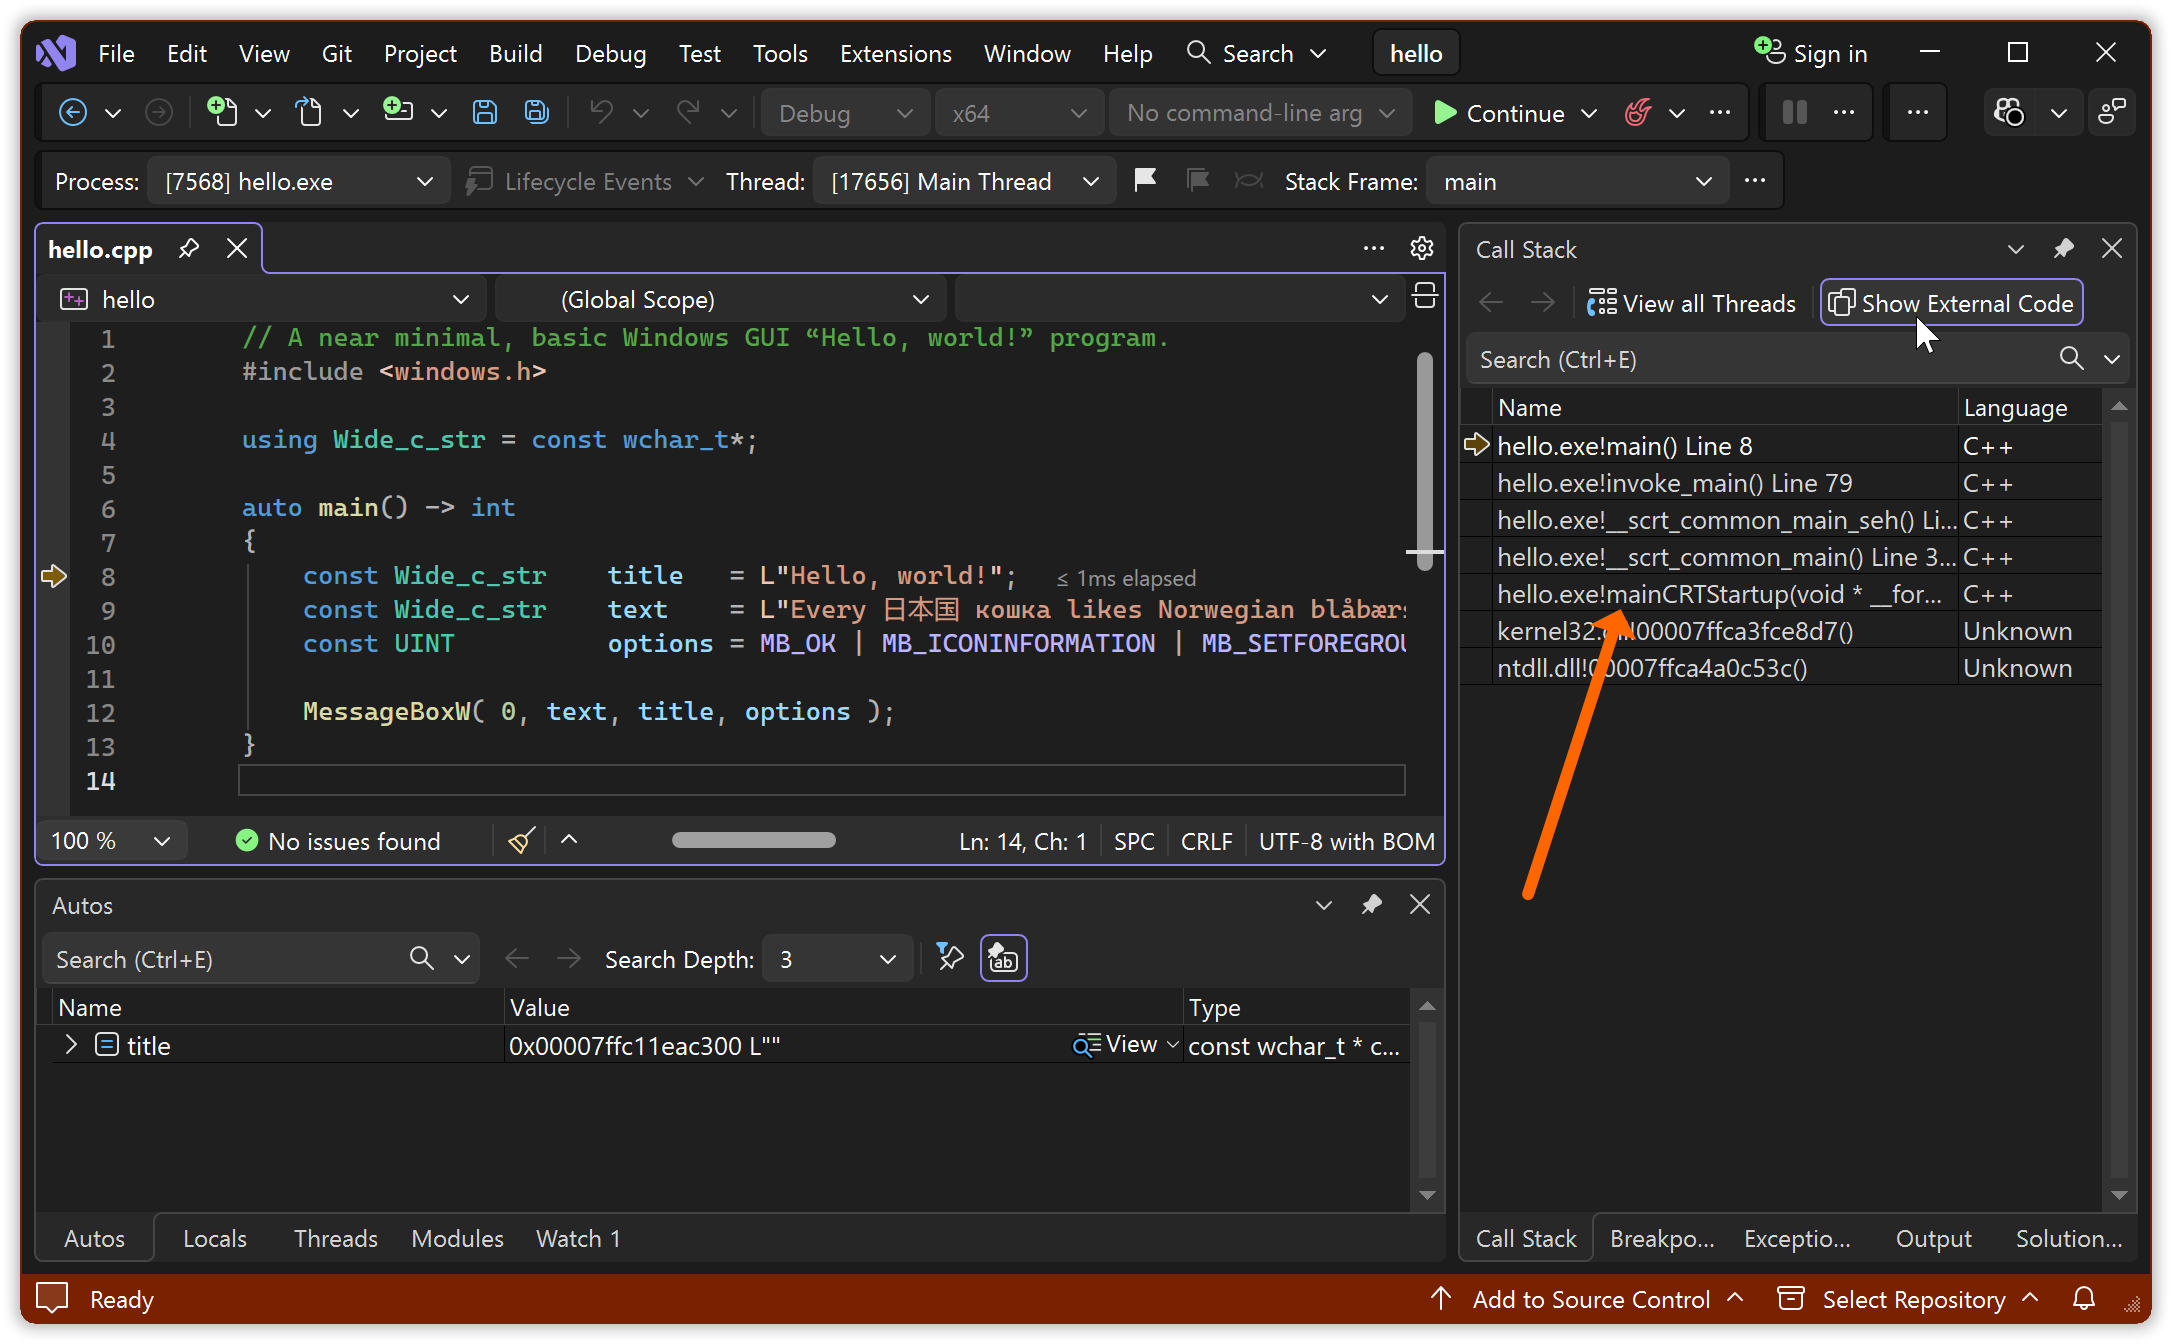
Task: Click the split editor window icon
Action: click(1425, 297)
